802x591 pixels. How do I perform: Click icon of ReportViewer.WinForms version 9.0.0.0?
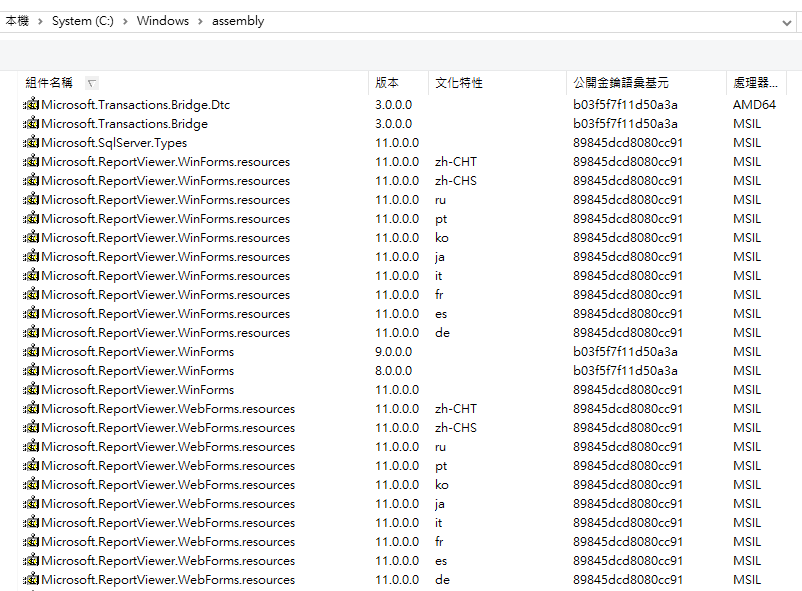[x=31, y=352]
